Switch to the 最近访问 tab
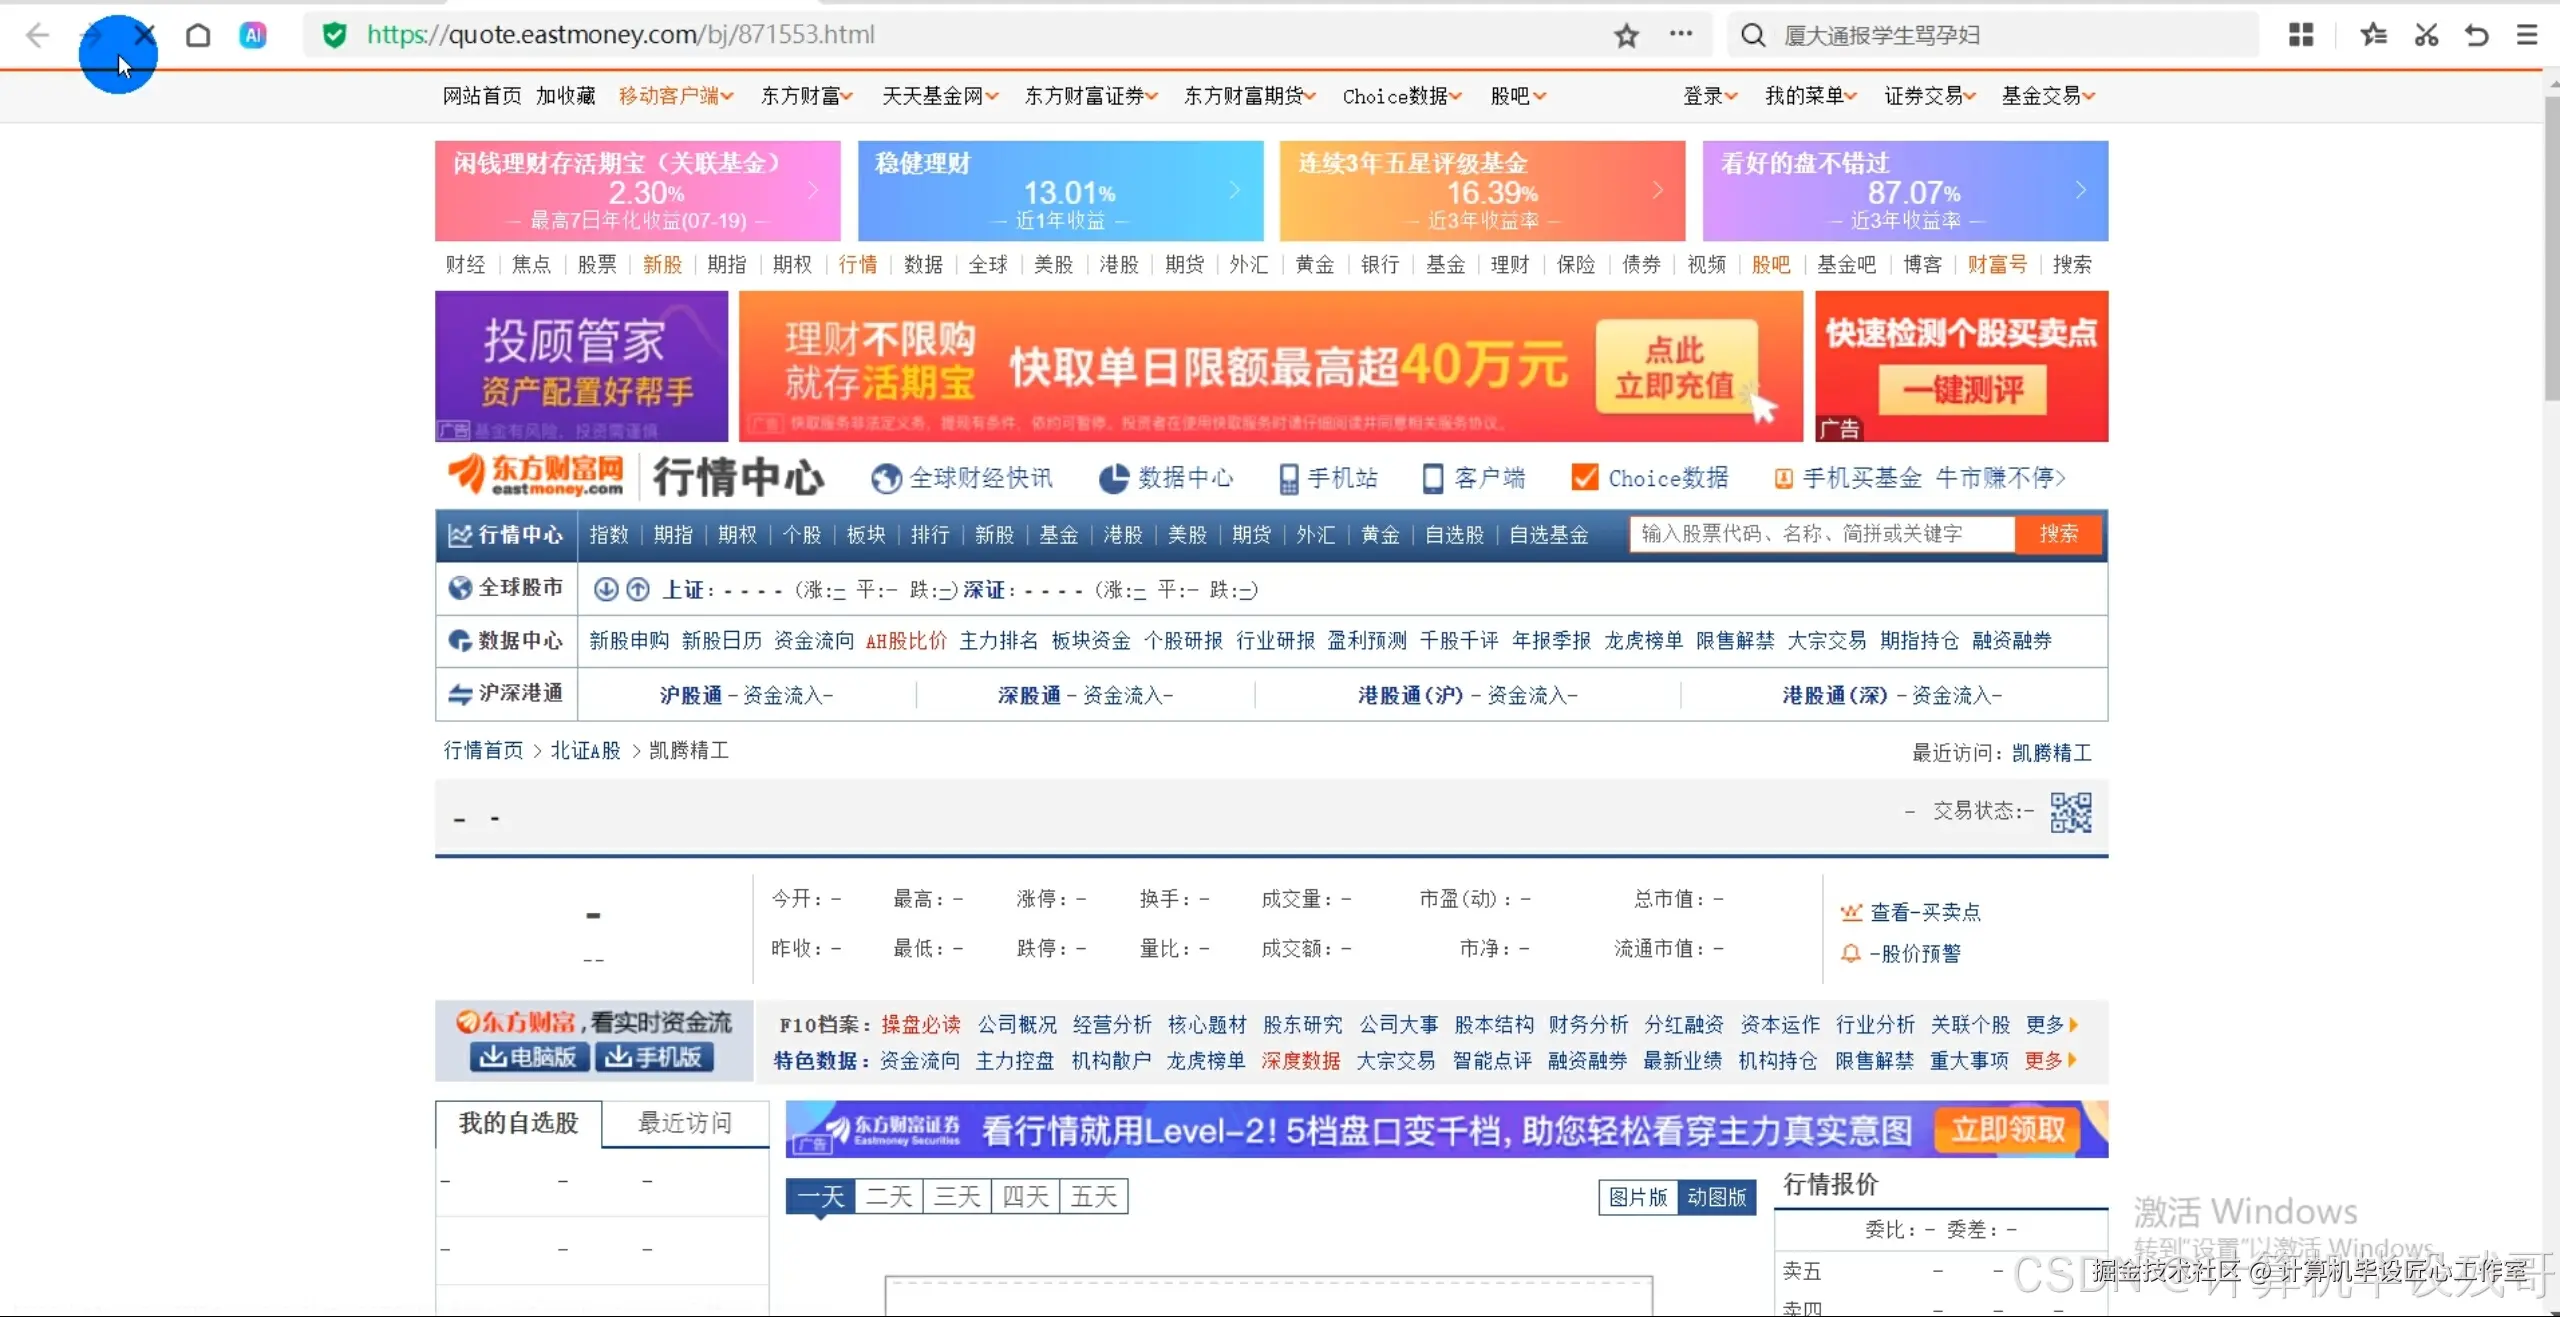 coord(685,1123)
